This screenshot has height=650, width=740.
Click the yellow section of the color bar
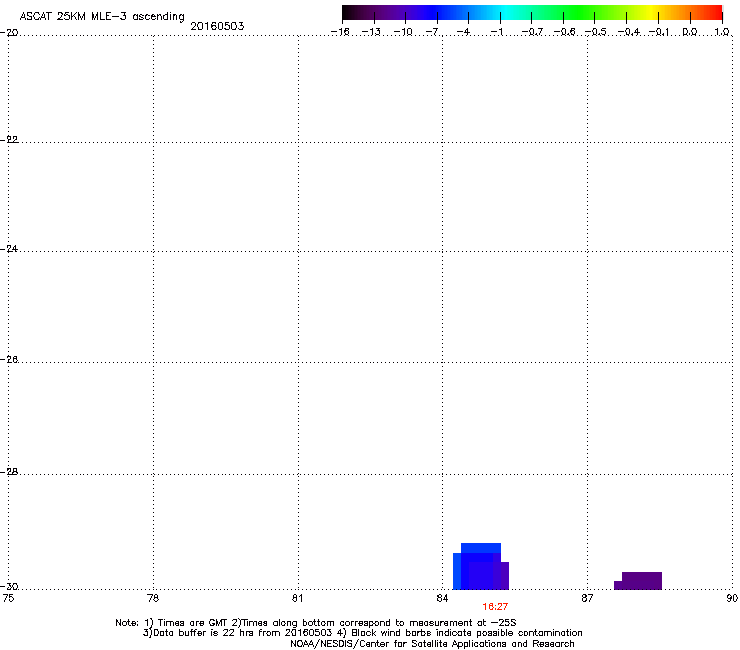[x=653, y=13]
